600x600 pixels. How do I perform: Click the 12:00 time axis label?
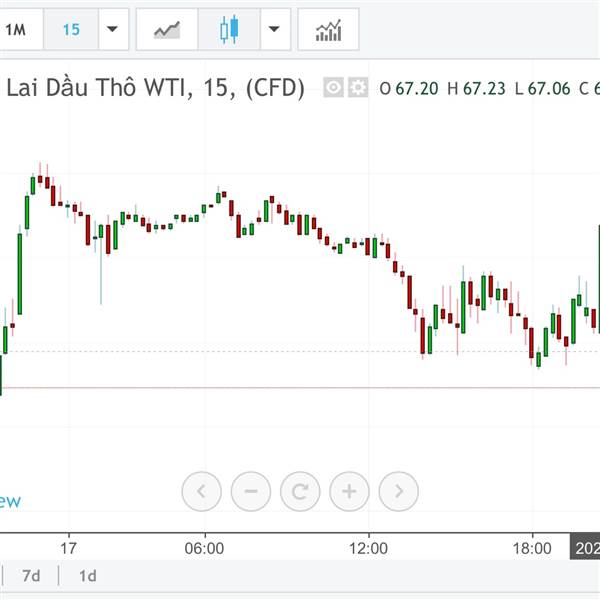coord(368,548)
